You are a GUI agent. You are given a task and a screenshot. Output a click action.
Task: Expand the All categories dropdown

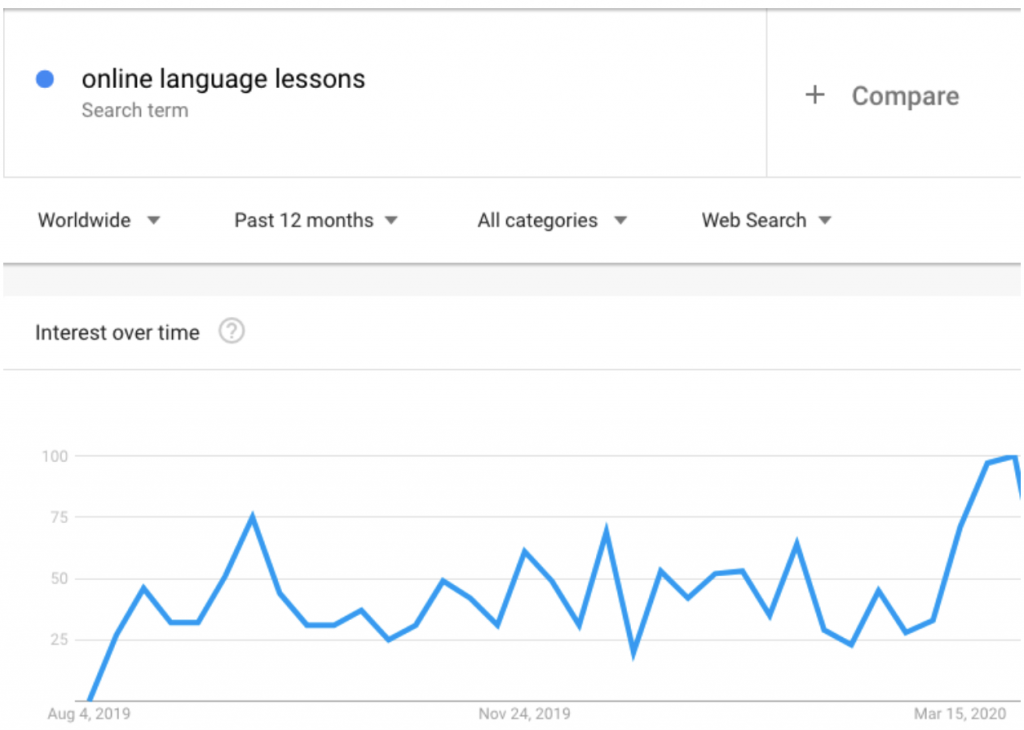coord(552,221)
